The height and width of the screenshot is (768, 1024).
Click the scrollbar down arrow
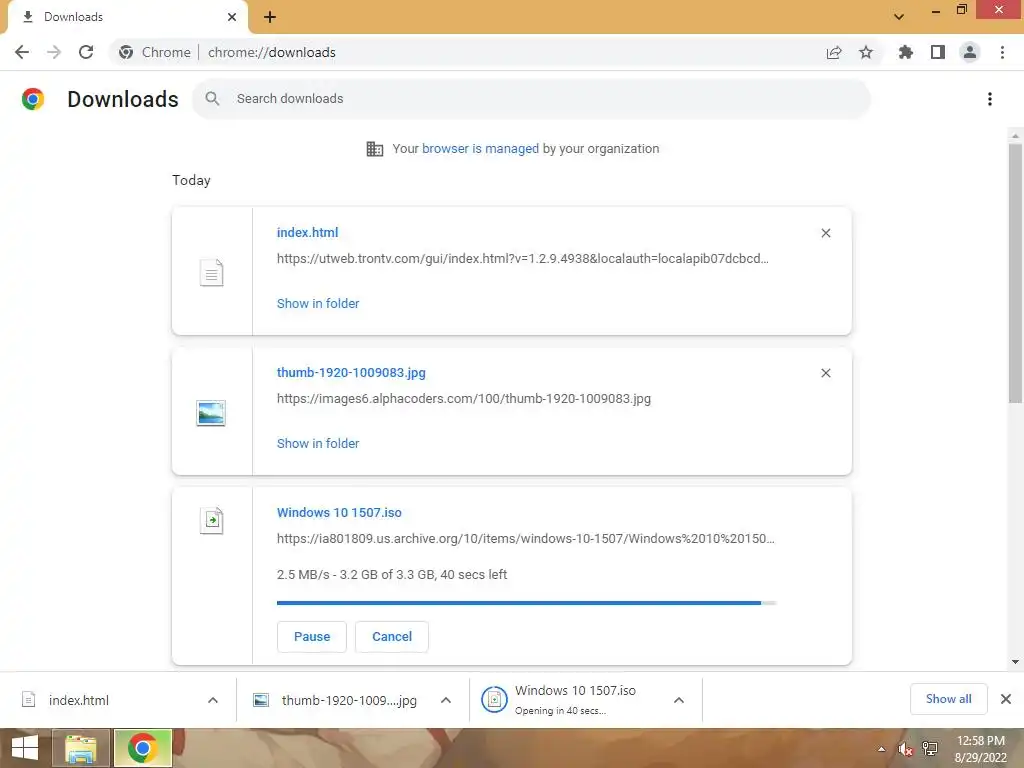point(1016,662)
